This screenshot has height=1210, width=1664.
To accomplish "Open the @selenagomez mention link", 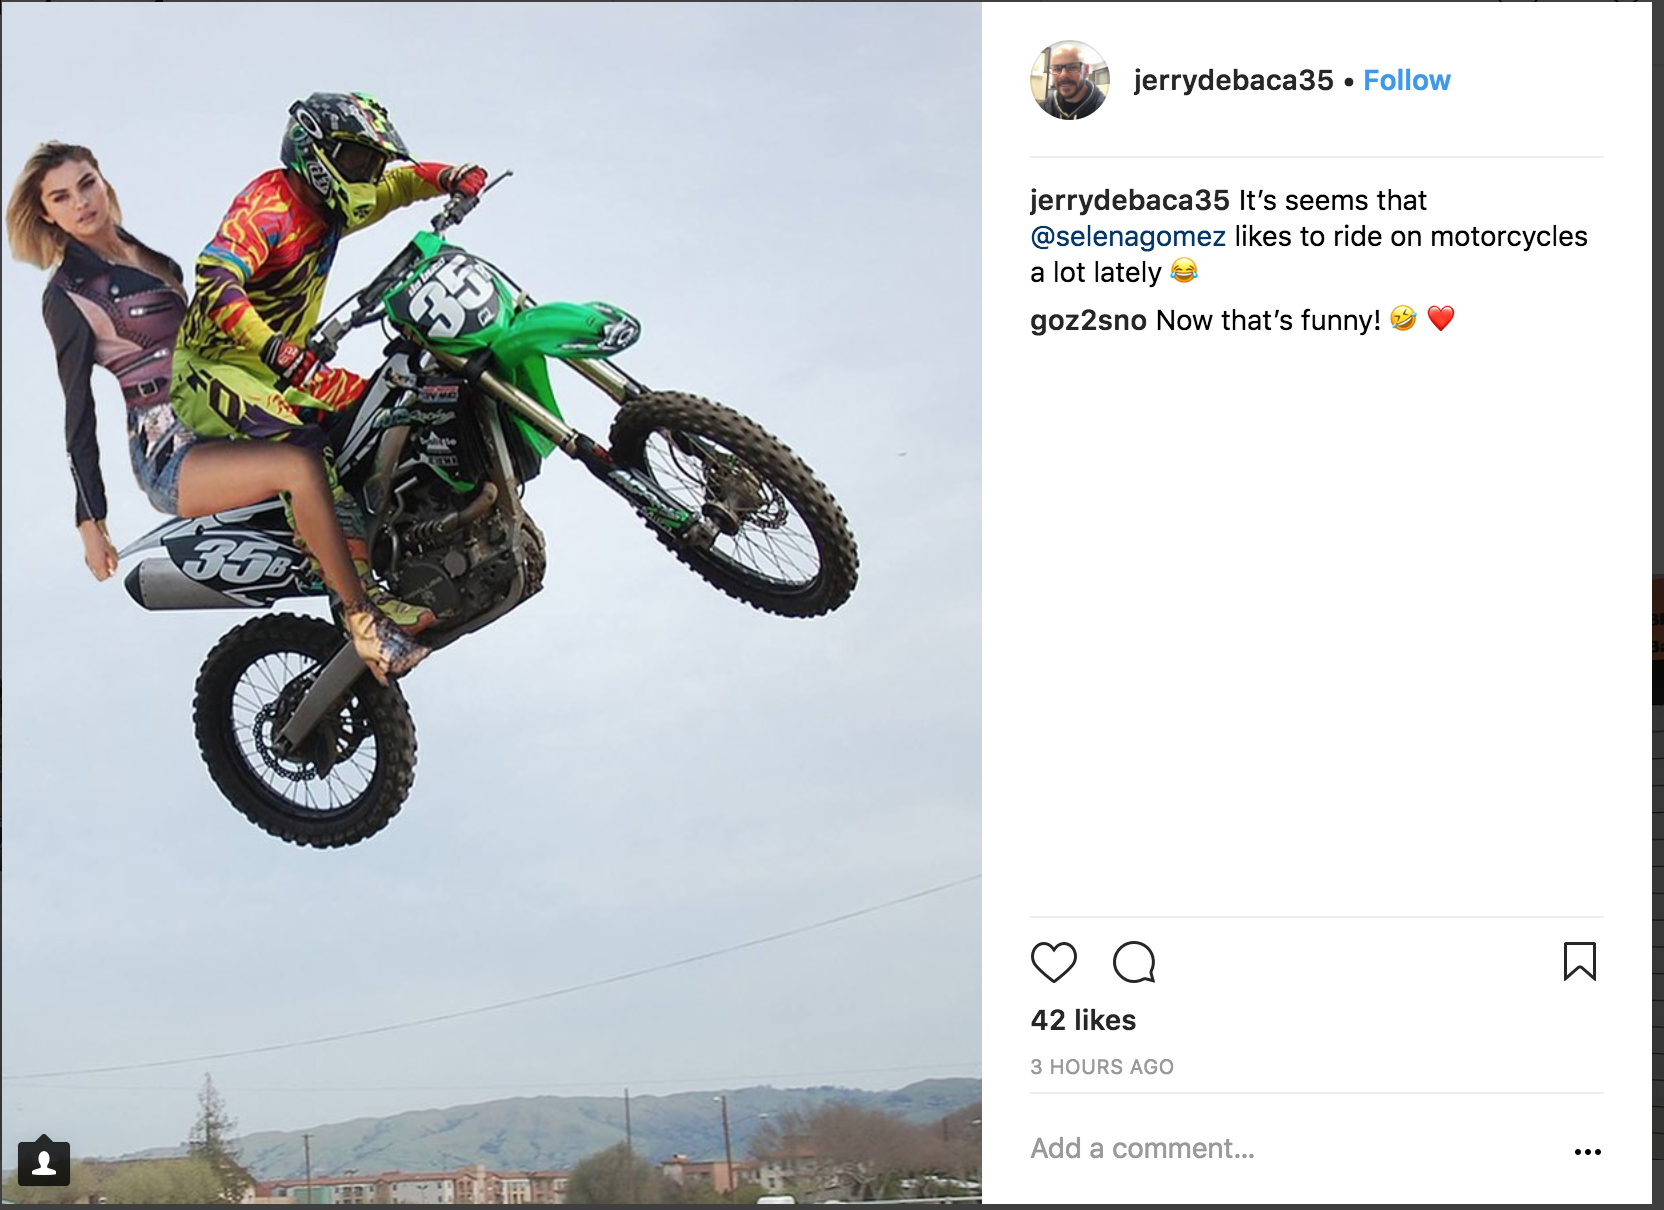I will (x=1128, y=237).
